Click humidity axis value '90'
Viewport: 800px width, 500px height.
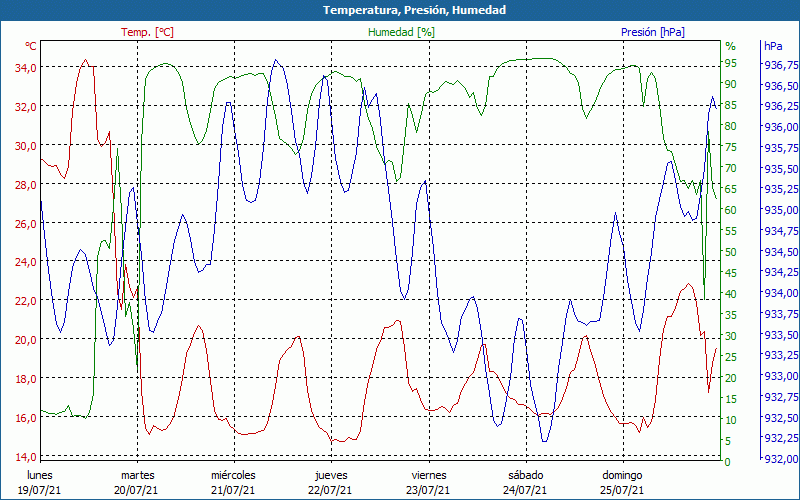click(x=731, y=84)
